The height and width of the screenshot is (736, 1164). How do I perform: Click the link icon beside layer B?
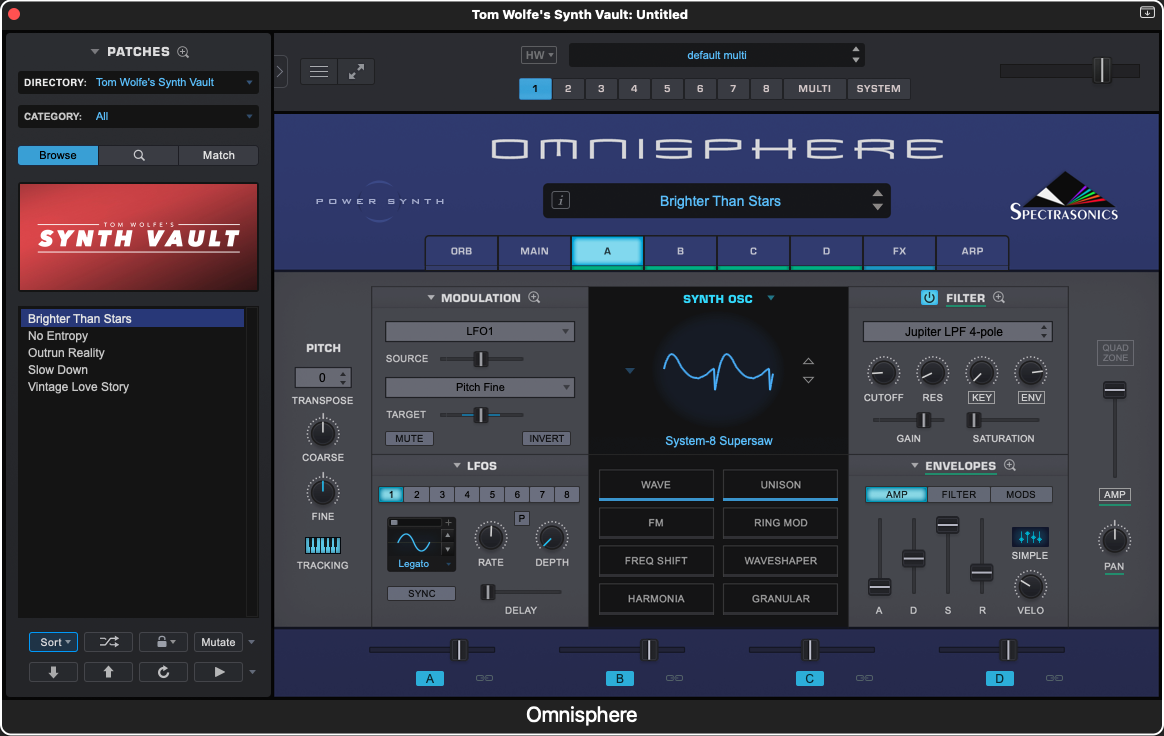click(x=674, y=678)
